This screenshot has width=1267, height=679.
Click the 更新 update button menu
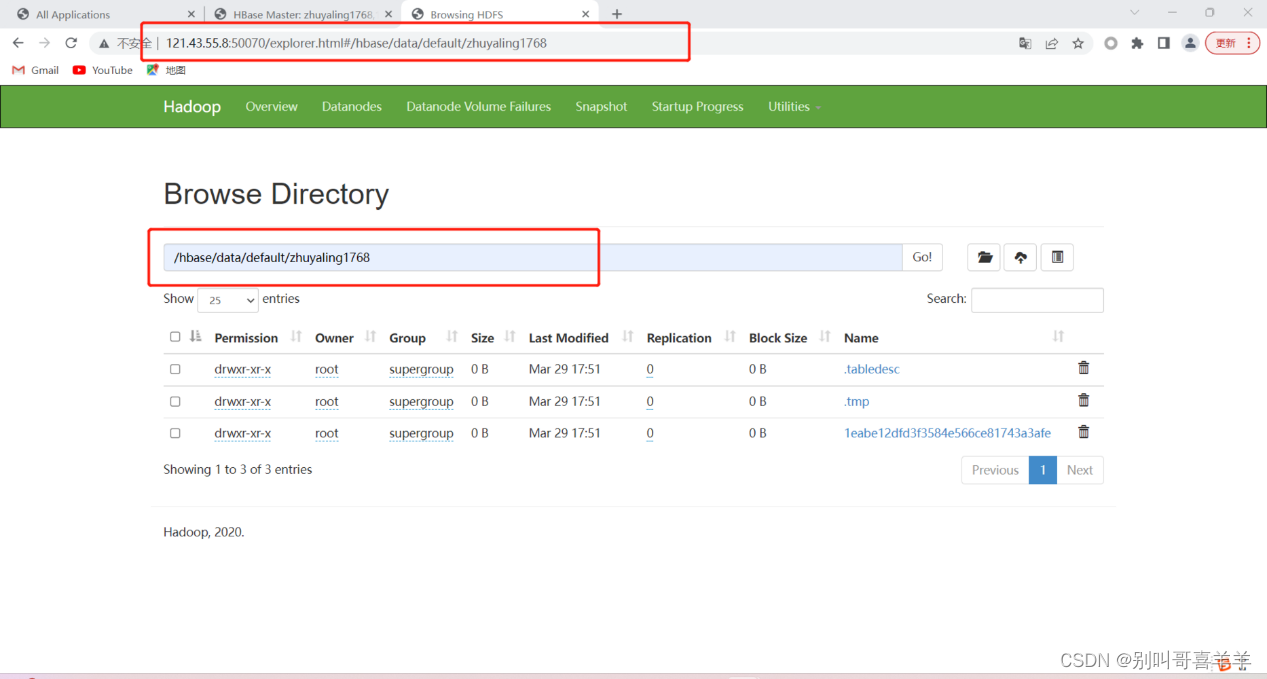coord(1232,43)
